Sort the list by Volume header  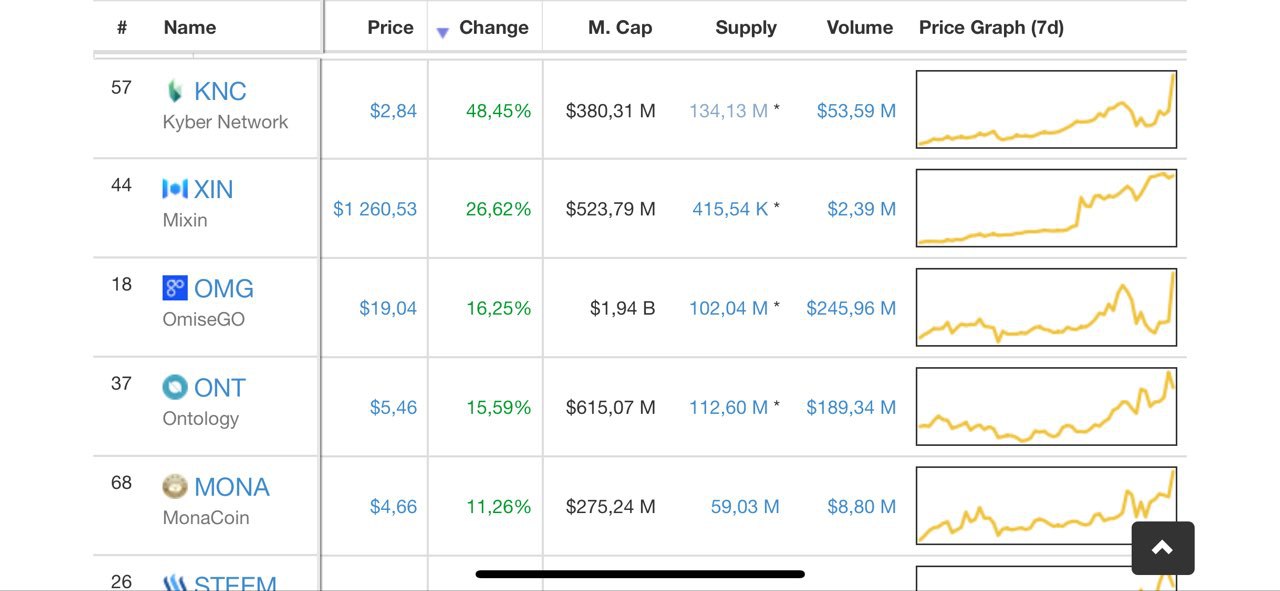(x=860, y=28)
